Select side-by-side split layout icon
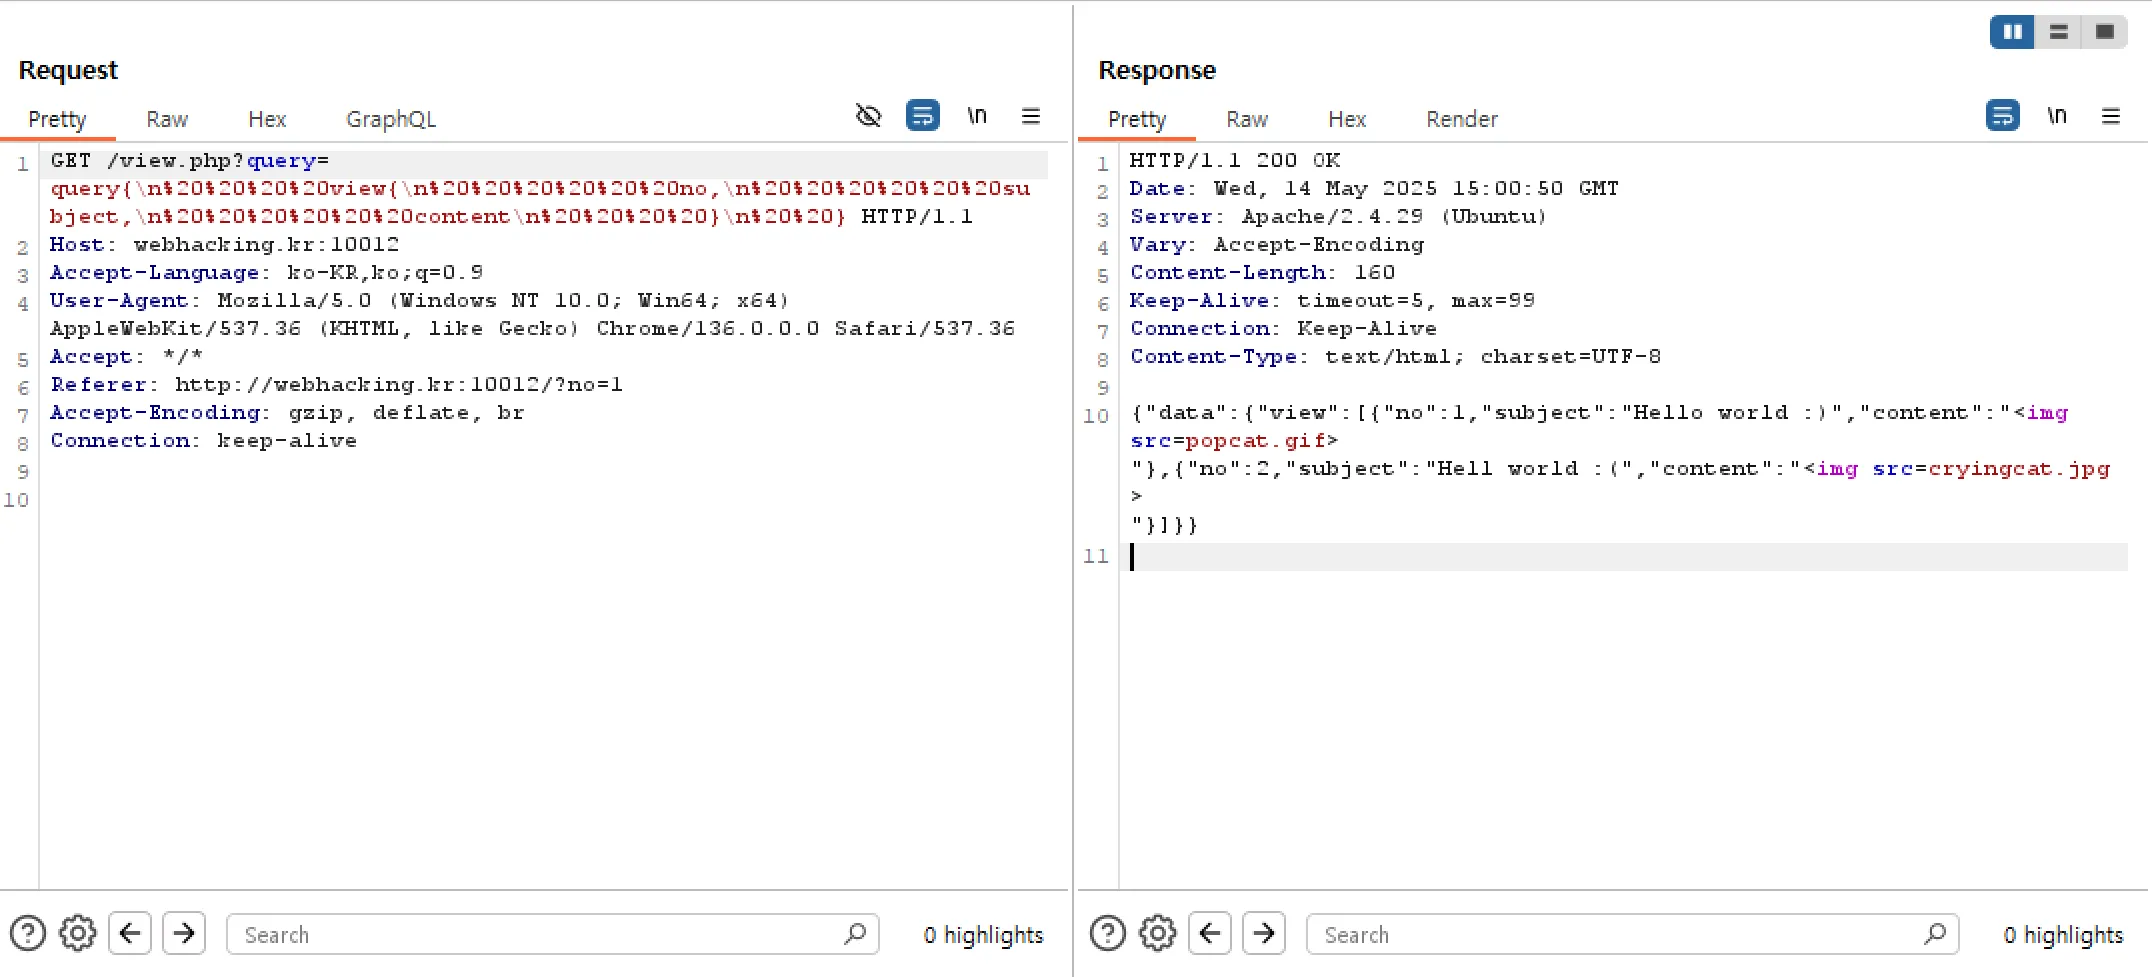Viewport: 2152px width, 977px height. point(2012,32)
